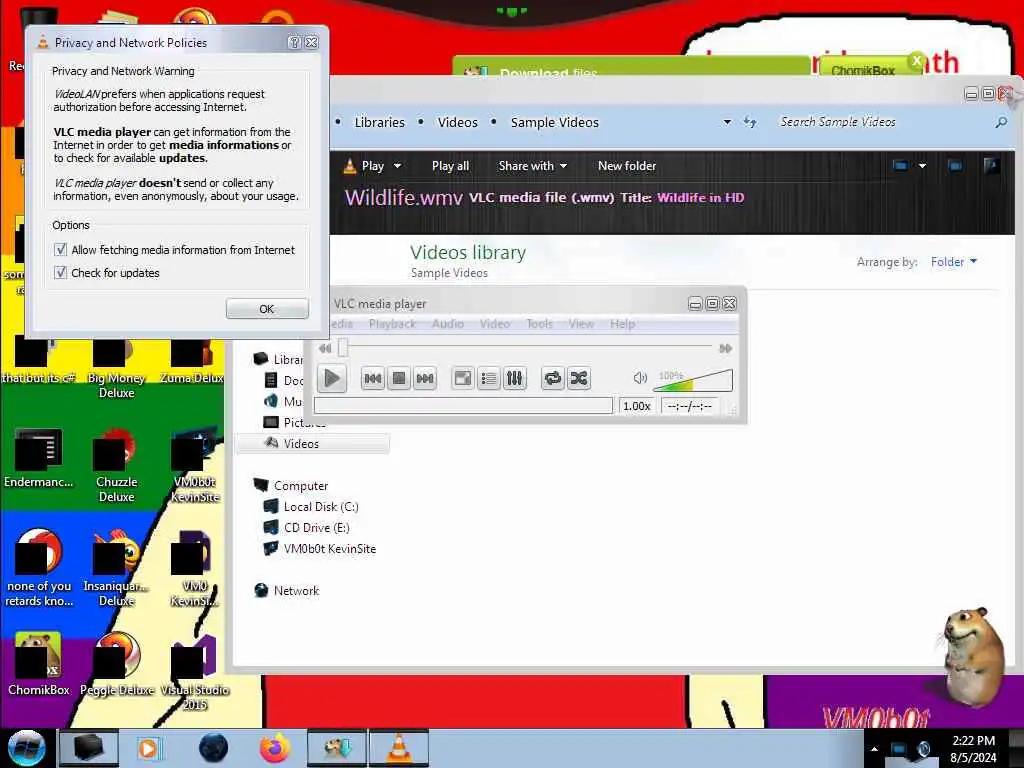Click the search magnifier icon
Image resolution: width=1024 pixels, height=768 pixels.
pos(1000,122)
